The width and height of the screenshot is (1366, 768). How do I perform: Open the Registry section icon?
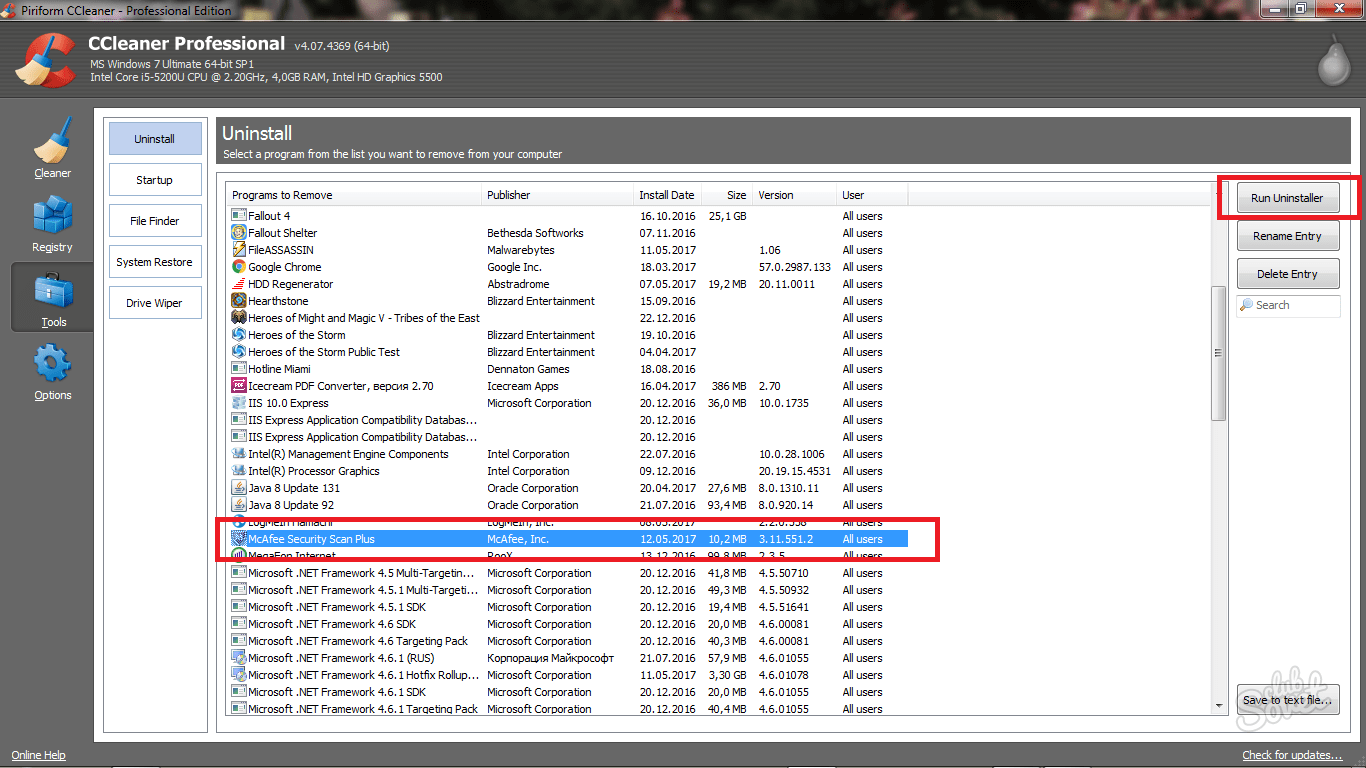point(52,214)
